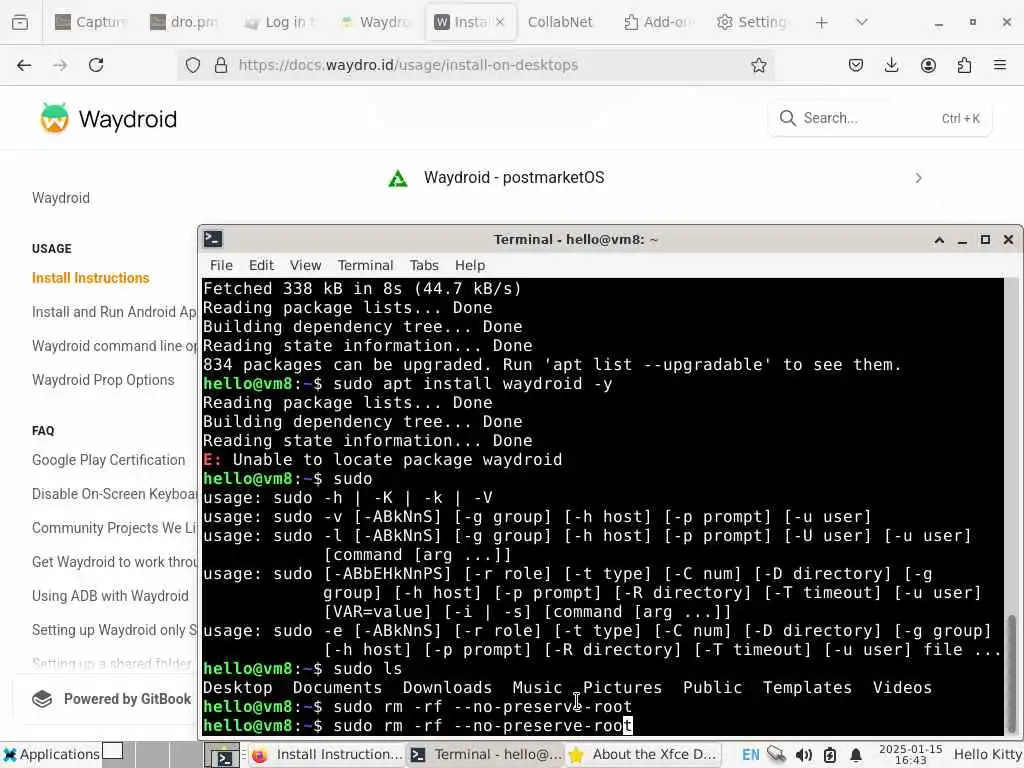Switch to the Log in tab

click(x=280, y=22)
